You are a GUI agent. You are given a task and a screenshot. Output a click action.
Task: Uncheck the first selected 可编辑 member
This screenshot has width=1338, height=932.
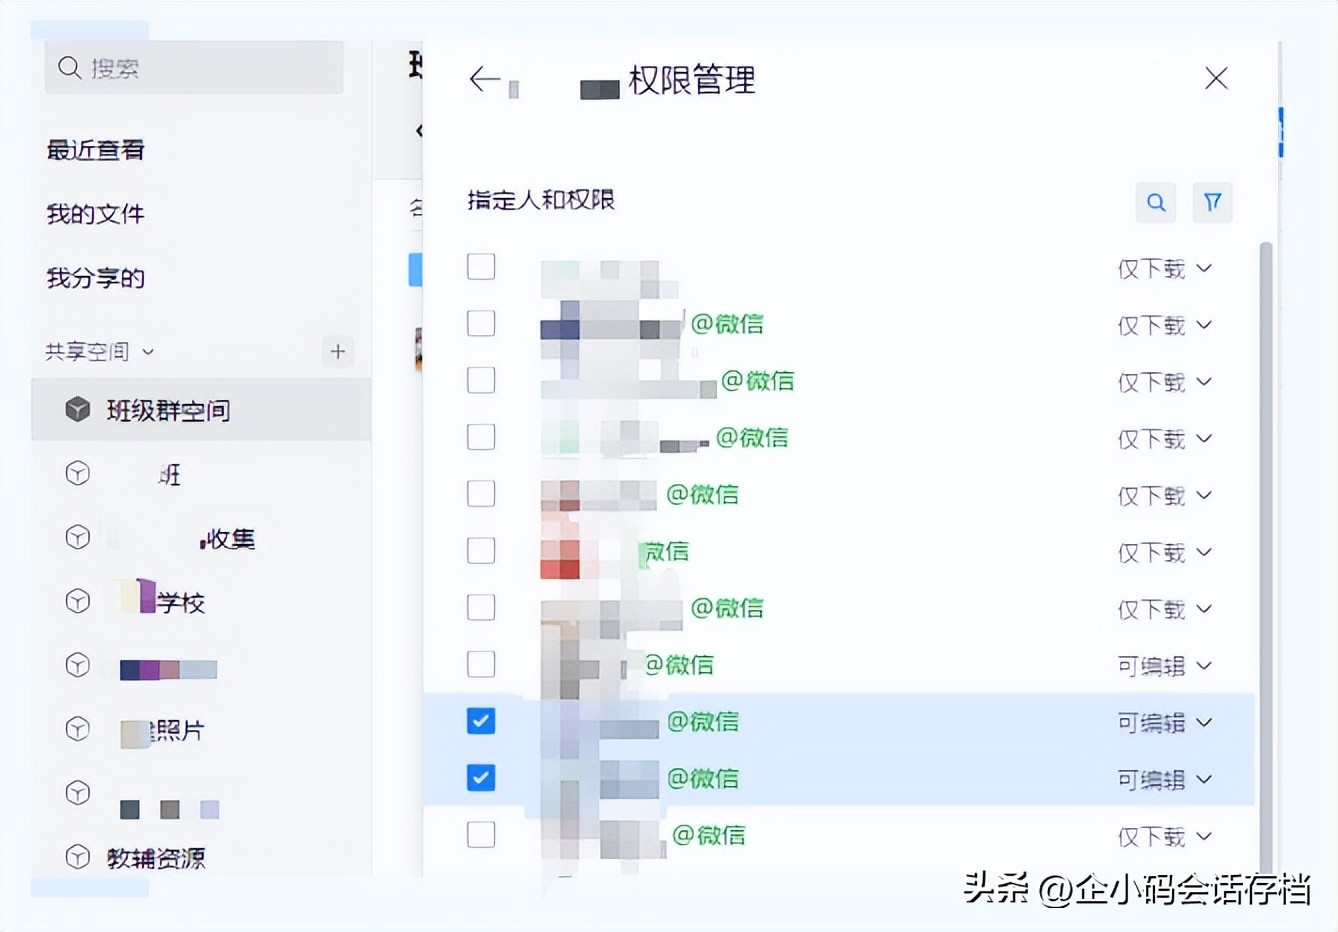point(481,720)
